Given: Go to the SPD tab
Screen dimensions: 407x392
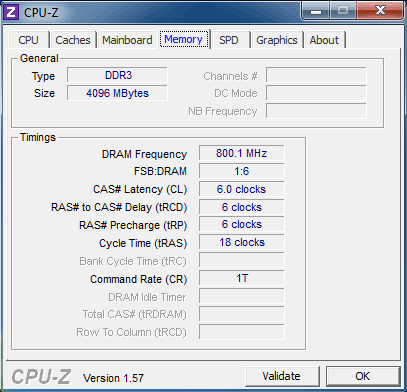Looking at the screenshot, I should [229, 40].
